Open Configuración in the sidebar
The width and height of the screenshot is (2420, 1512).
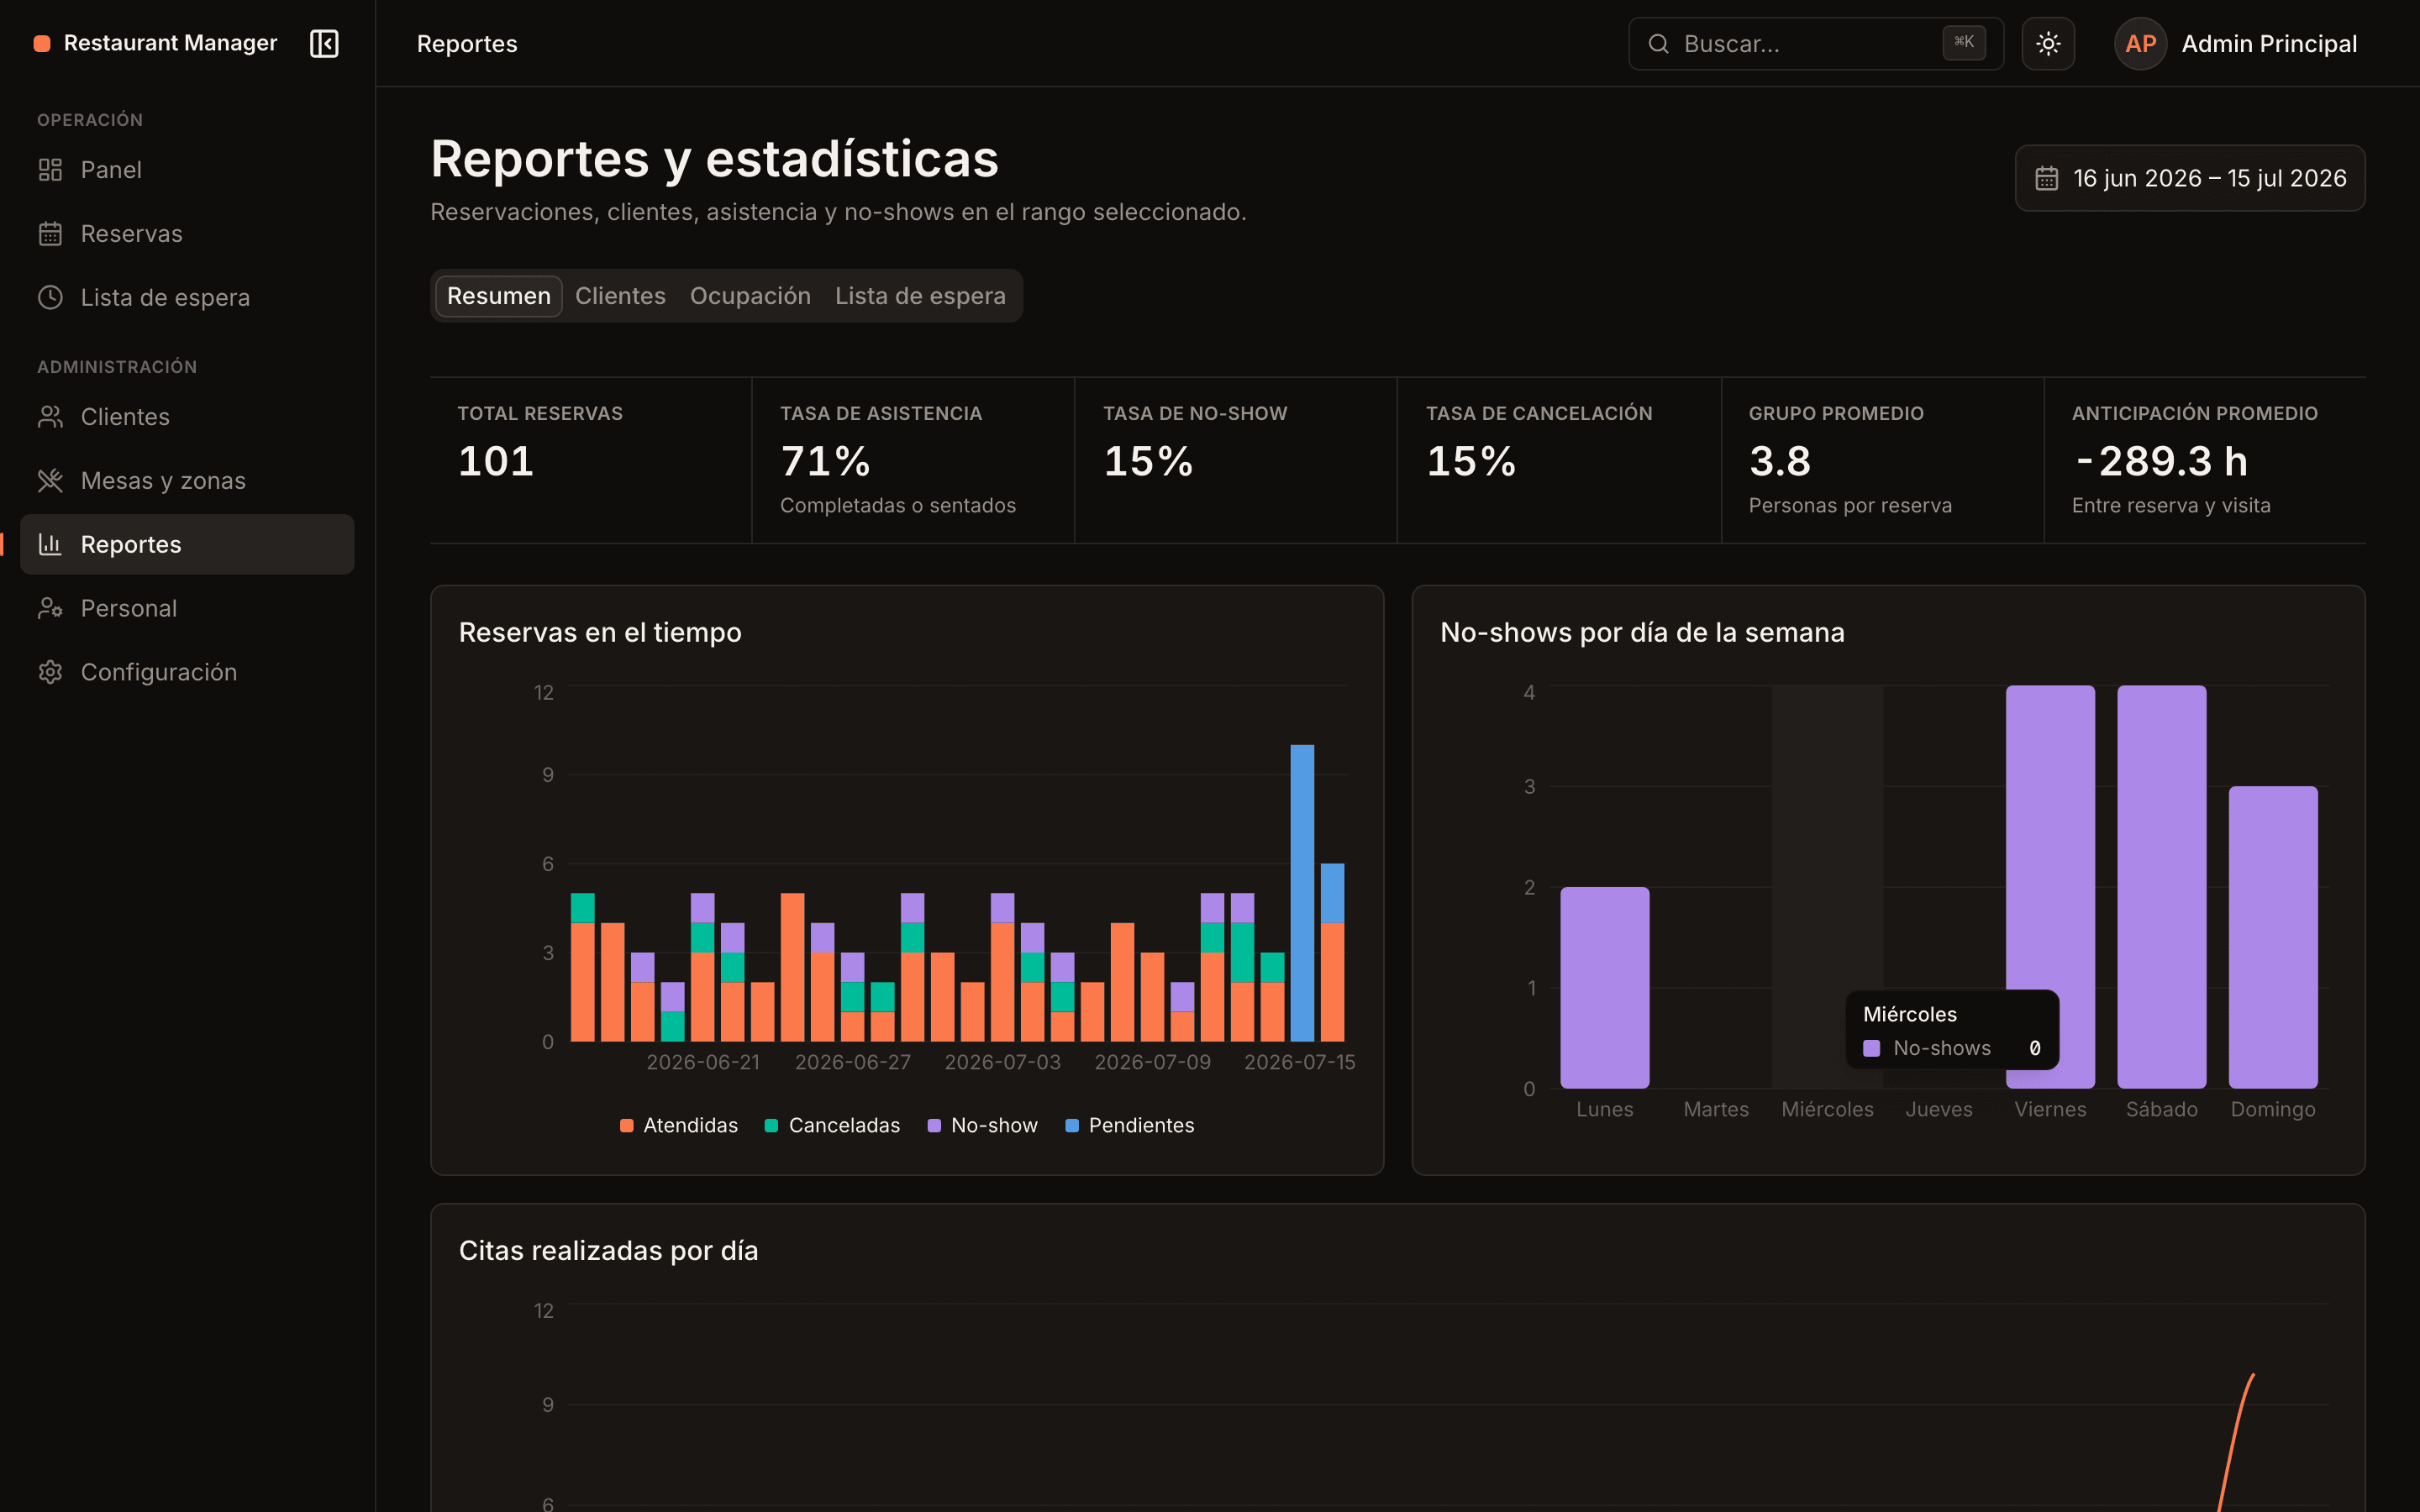pyautogui.click(x=187, y=672)
